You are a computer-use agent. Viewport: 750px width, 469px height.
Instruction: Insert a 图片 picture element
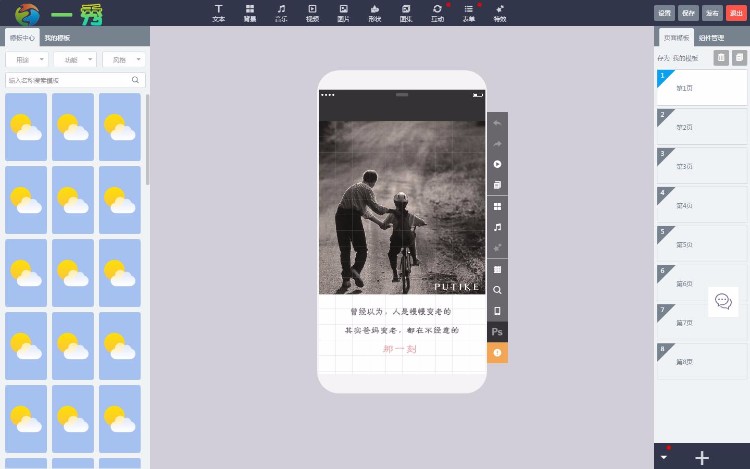tap(343, 13)
